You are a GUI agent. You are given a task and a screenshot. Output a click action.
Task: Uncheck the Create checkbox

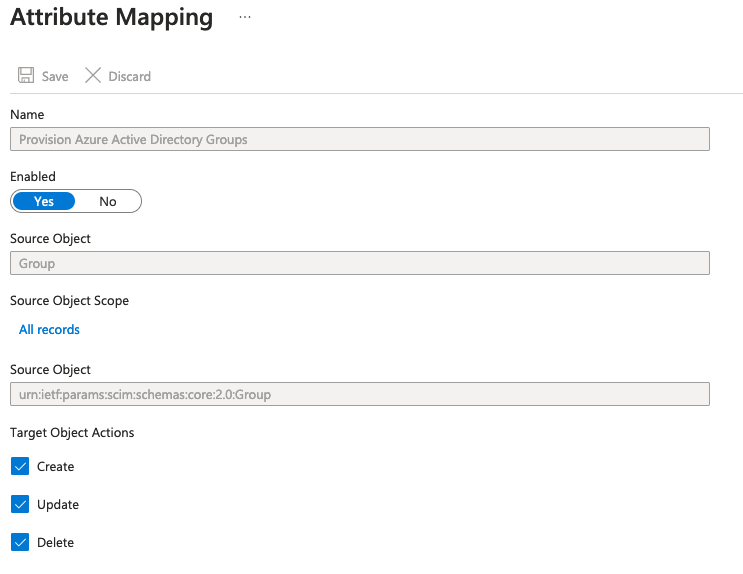[20, 467]
